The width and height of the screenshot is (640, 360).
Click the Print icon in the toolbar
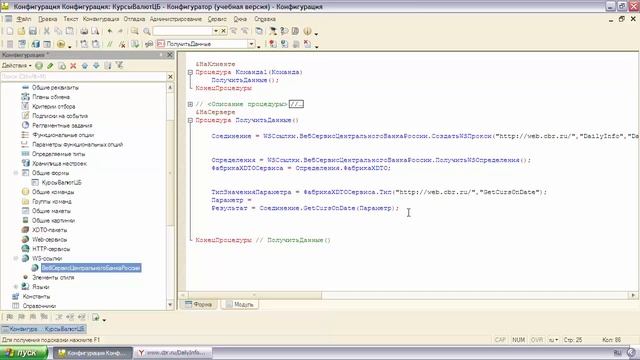coord(84,31)
